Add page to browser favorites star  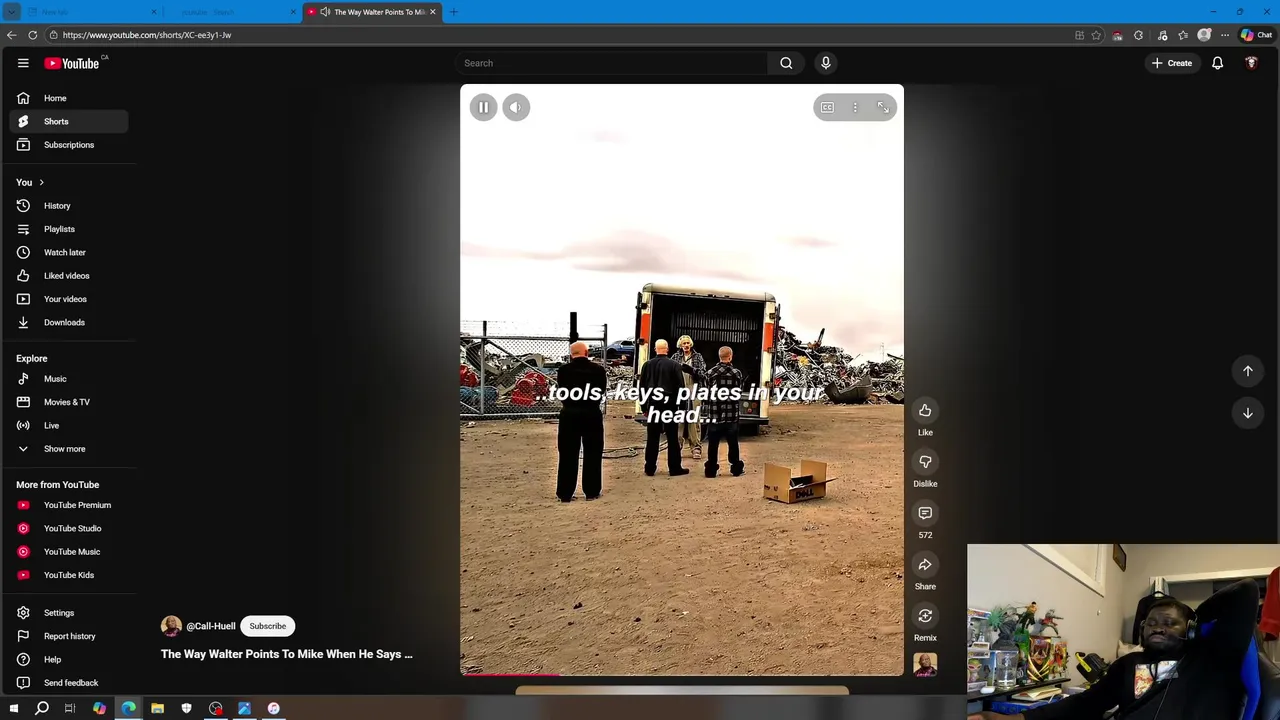click(x=1097, y=35)
